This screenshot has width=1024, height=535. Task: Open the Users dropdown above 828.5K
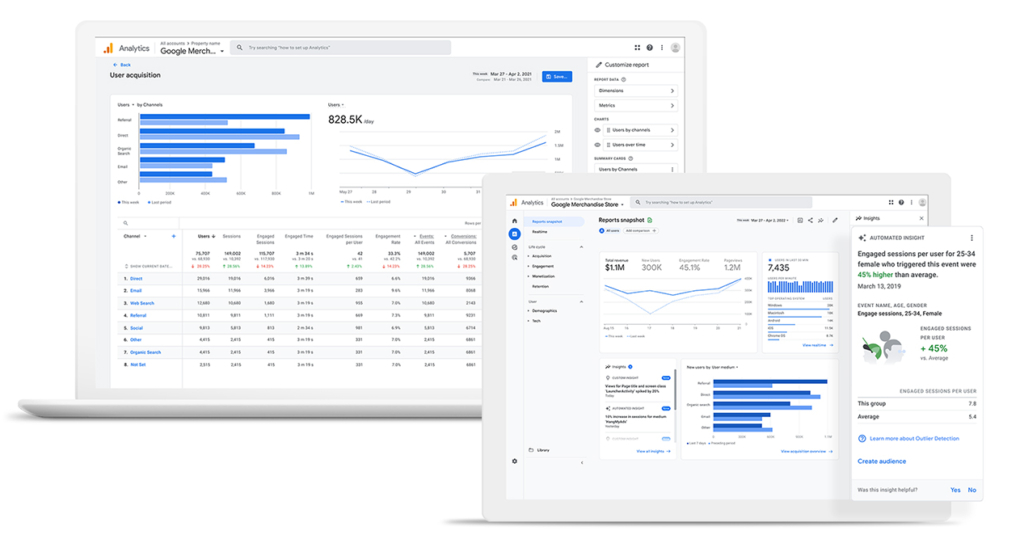pos(336,105)
